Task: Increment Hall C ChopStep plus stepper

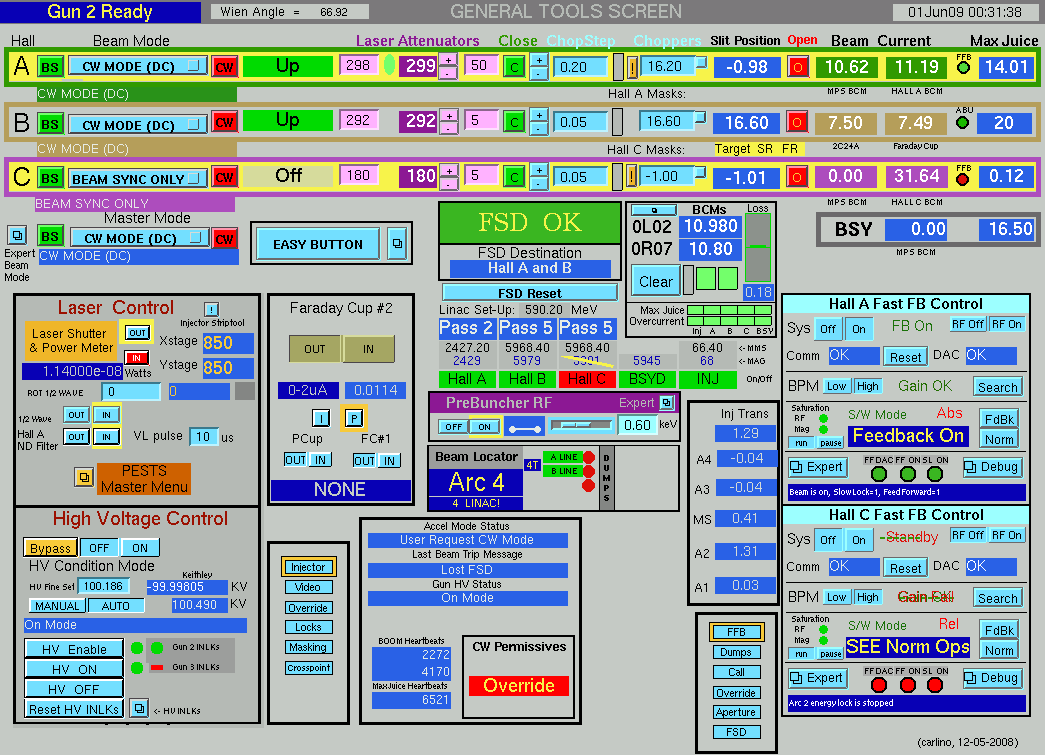Action: tap(538, 171)
